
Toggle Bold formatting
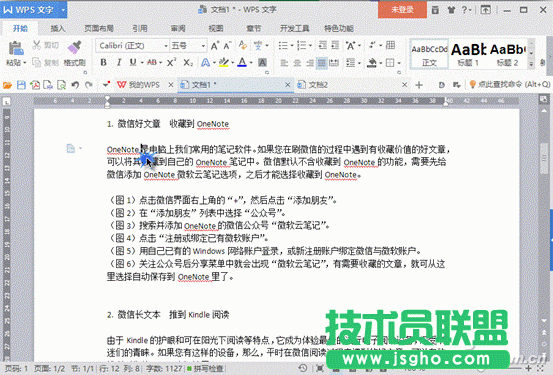(103, 62)
